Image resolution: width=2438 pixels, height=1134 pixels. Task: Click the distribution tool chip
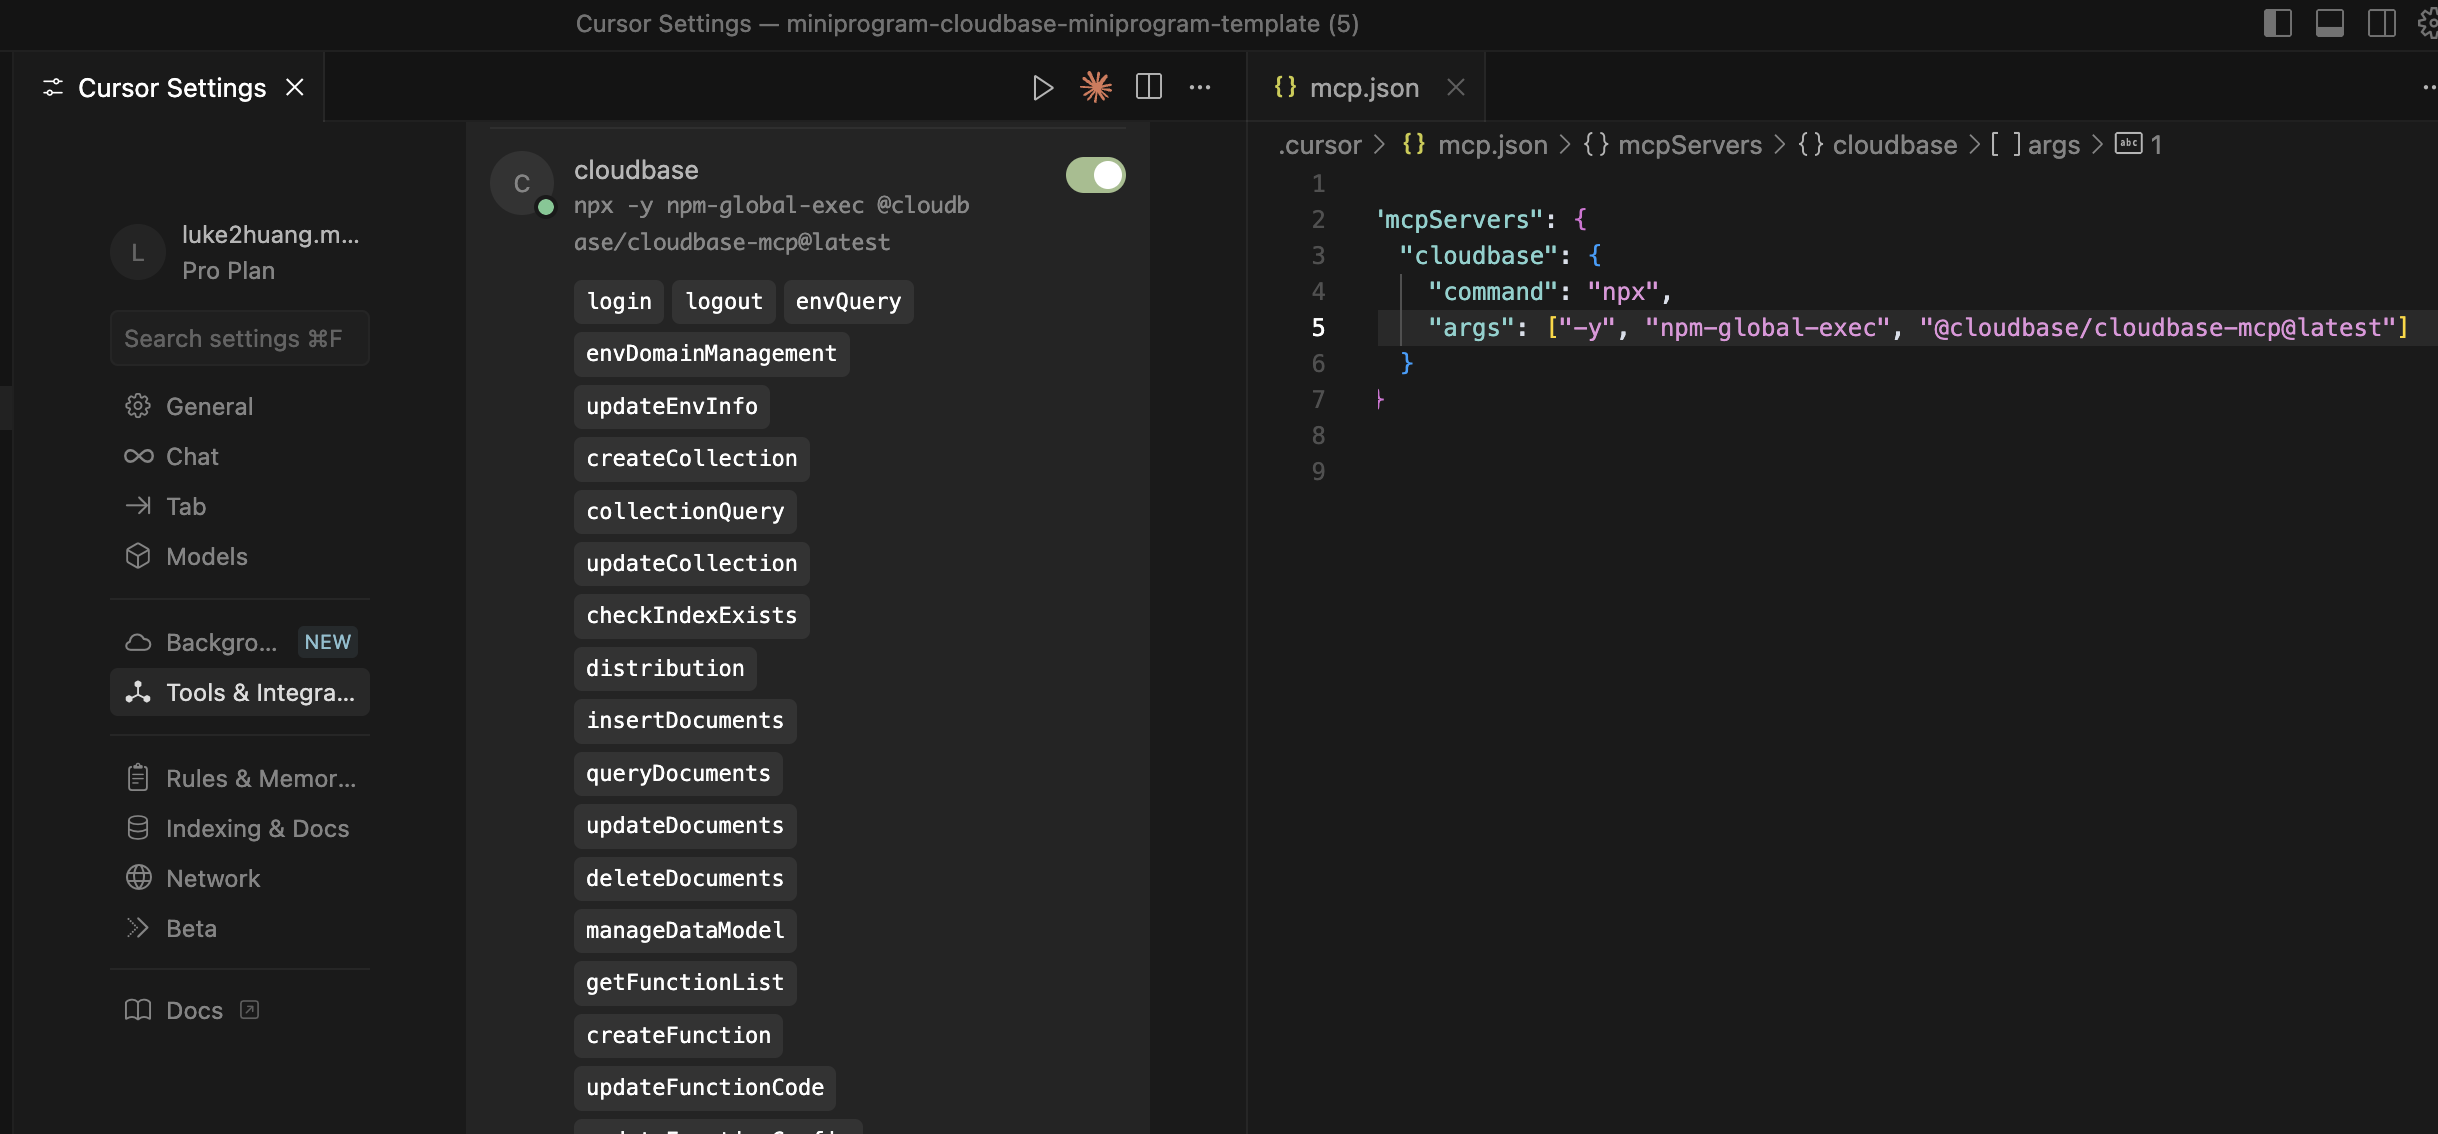(665, 668)
